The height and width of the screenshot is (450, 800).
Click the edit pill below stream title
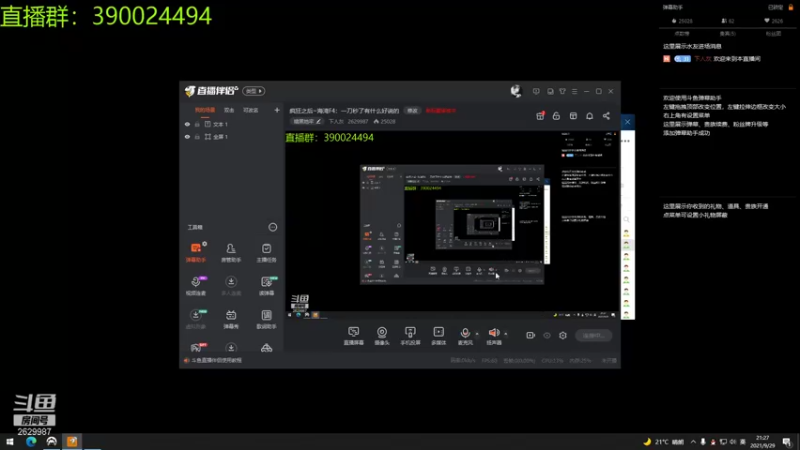pos(307,121)
